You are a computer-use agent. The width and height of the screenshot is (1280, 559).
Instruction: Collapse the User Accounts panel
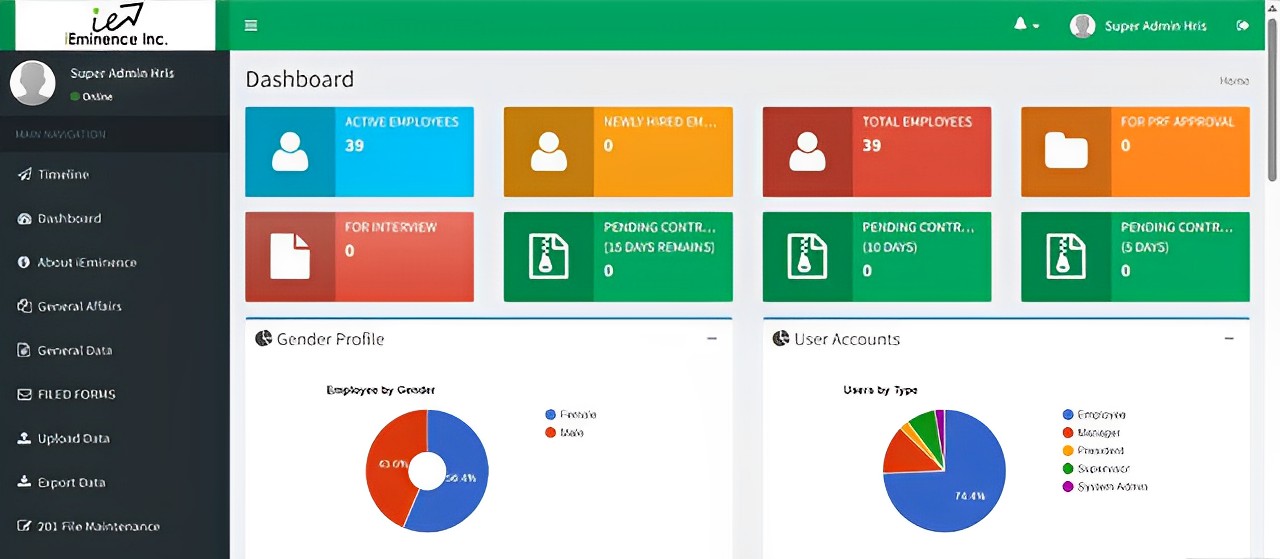click(1229, 339)
